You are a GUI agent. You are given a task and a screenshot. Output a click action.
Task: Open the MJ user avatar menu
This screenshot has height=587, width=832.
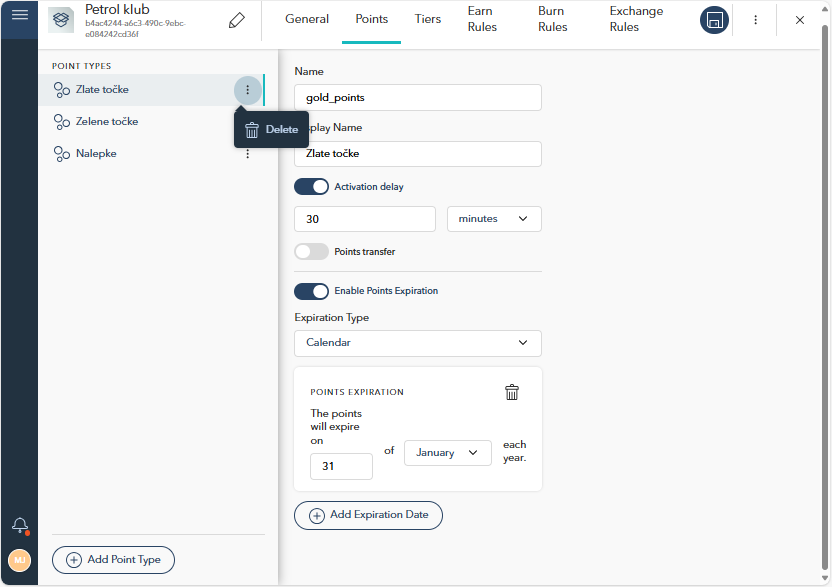point(20,560)
